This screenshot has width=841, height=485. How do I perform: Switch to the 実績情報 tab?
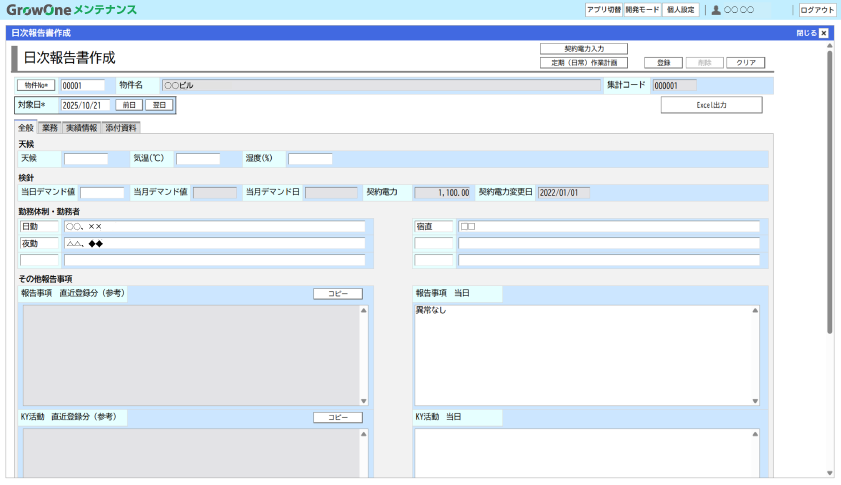pos(82,128)
